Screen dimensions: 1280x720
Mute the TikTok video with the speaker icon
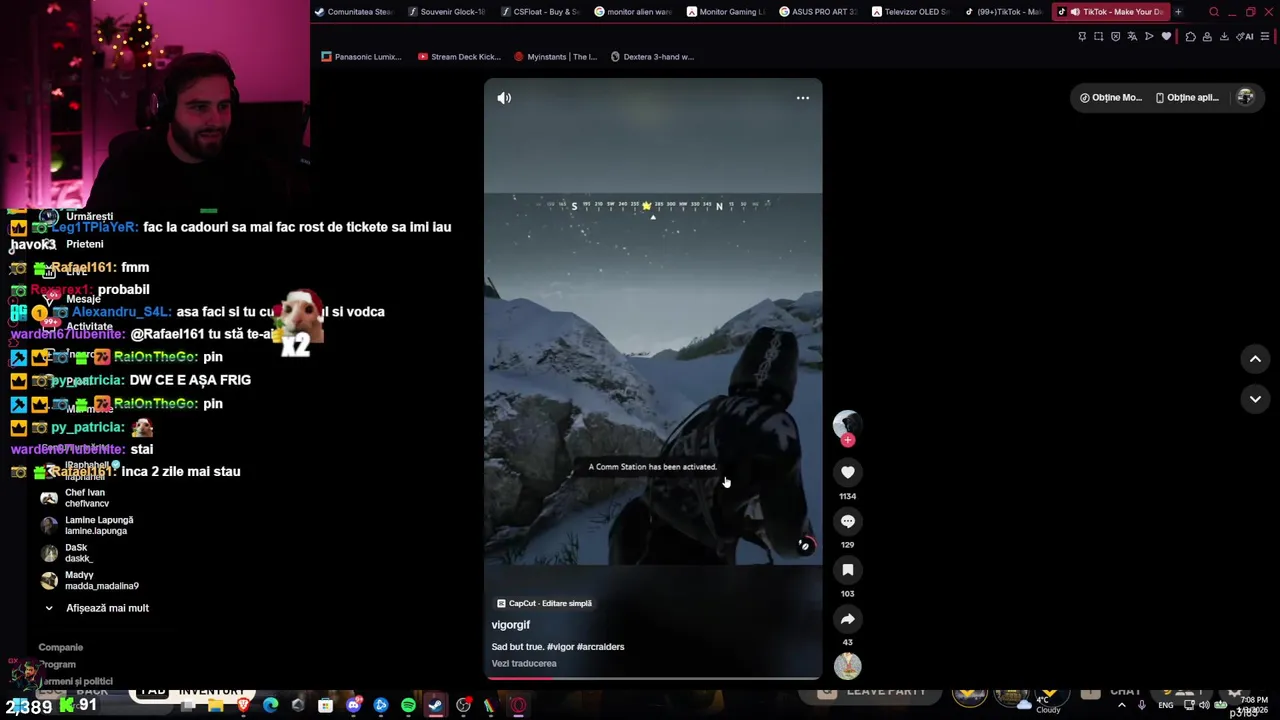504,98
